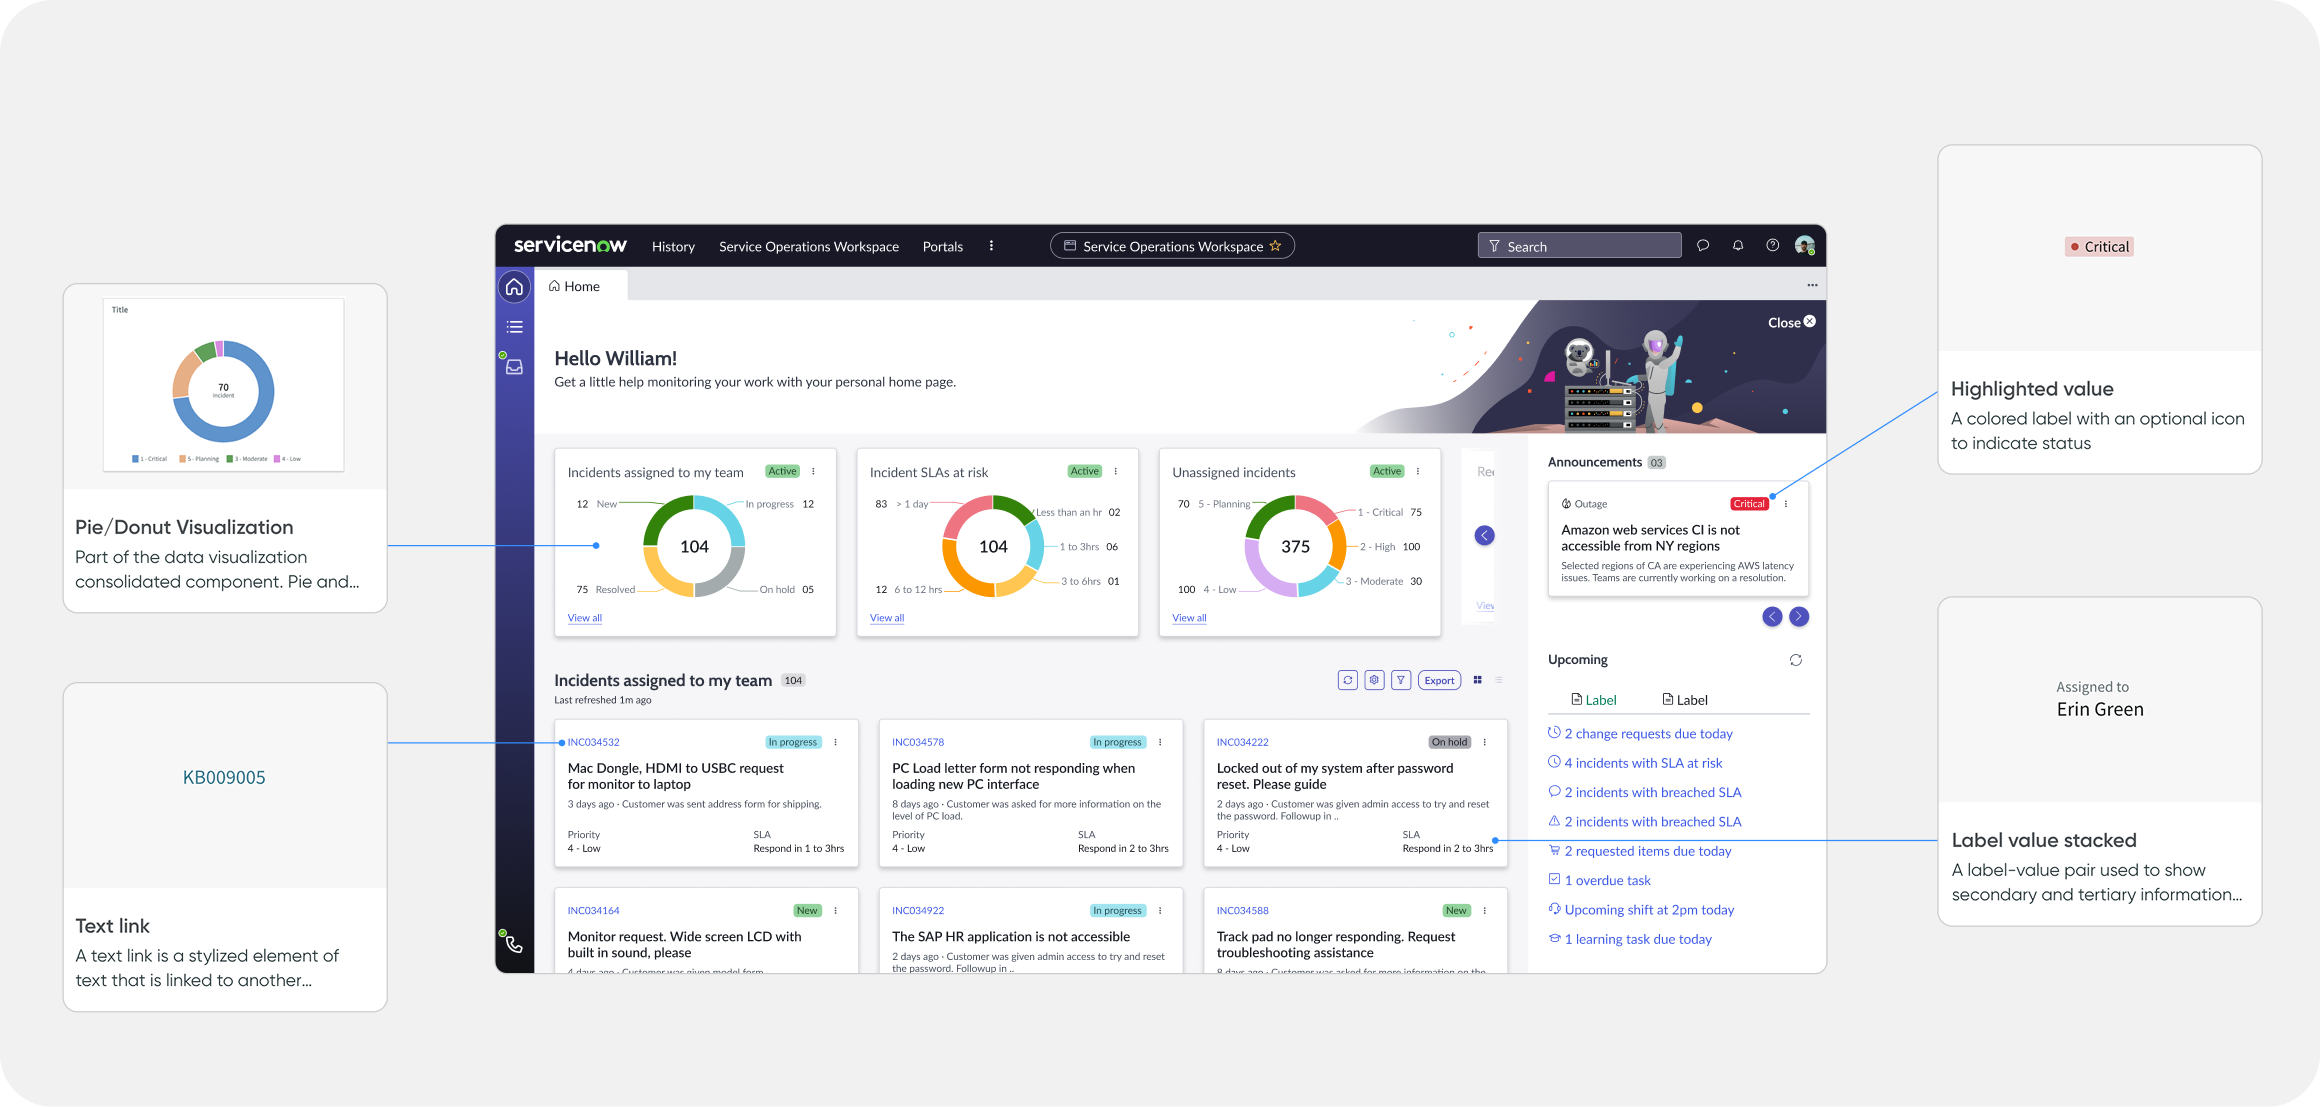The image size is (2320, 1107).
Task: Open options for Incident SLAs at risk card
Action: click(x=1116, y=472)
